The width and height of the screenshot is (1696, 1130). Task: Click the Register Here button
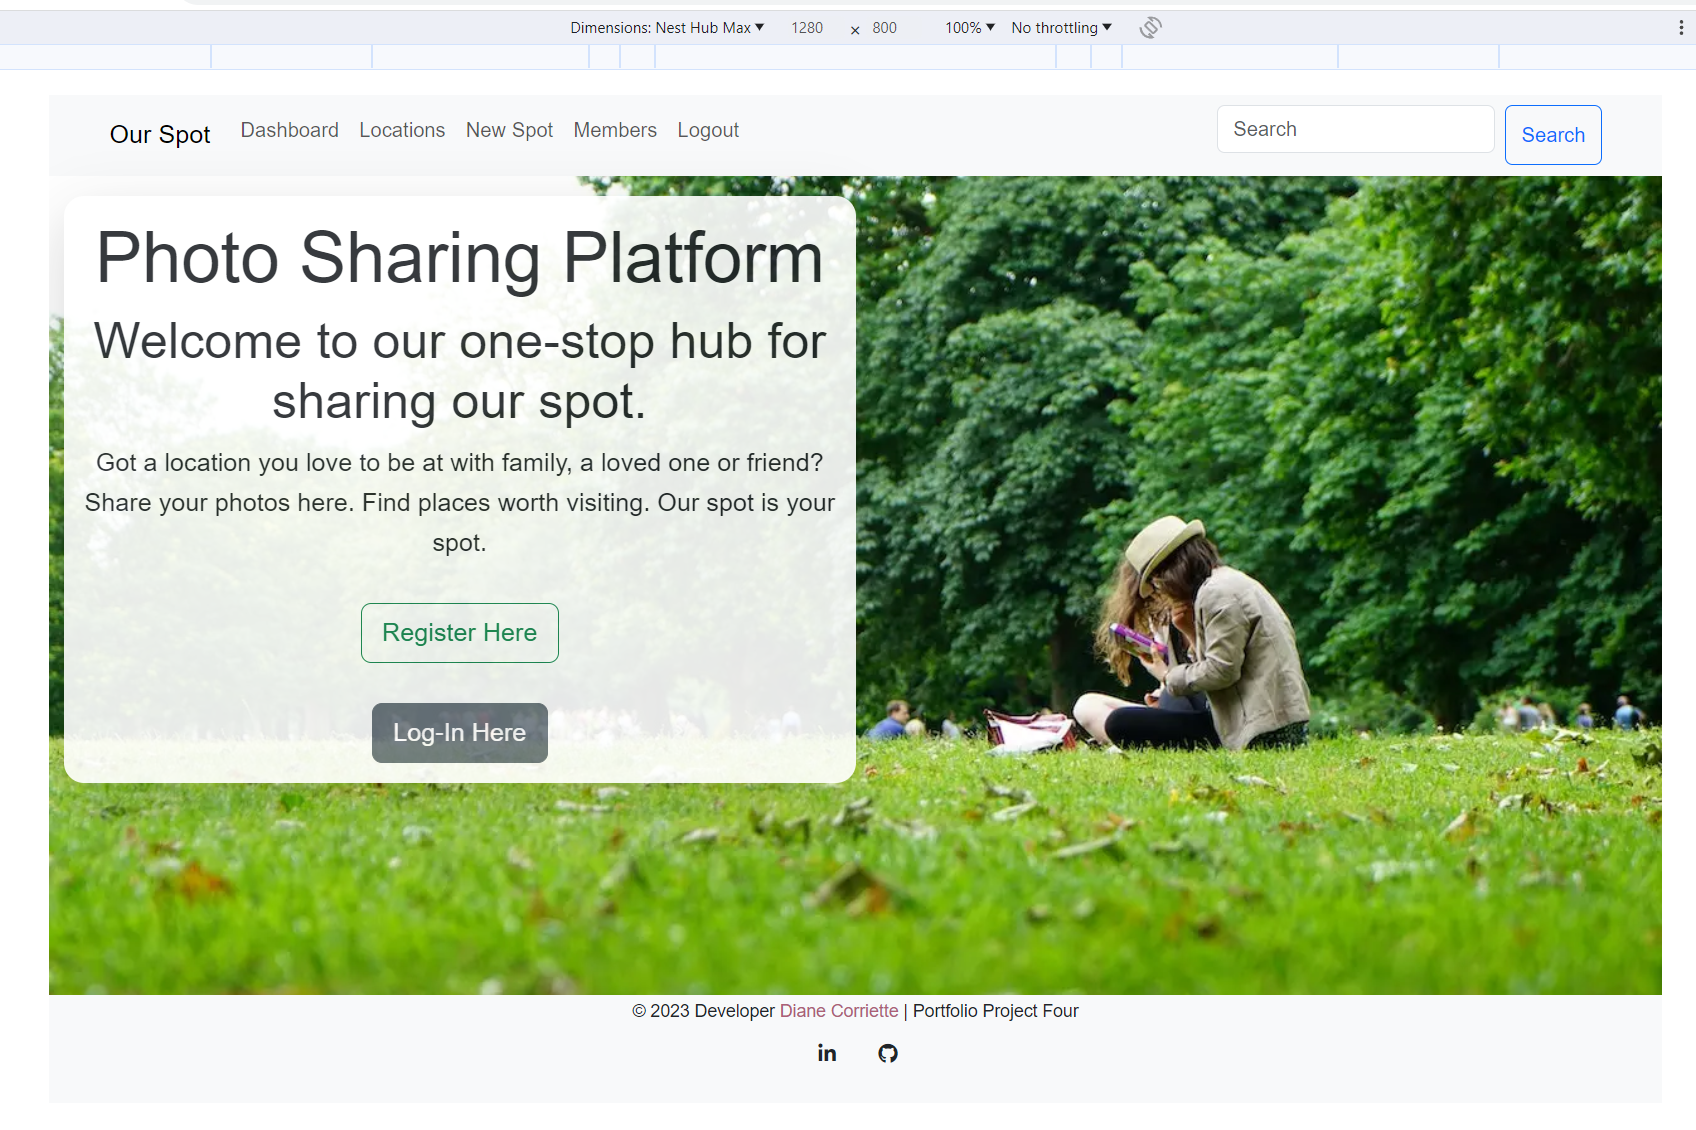click(460, 633)
